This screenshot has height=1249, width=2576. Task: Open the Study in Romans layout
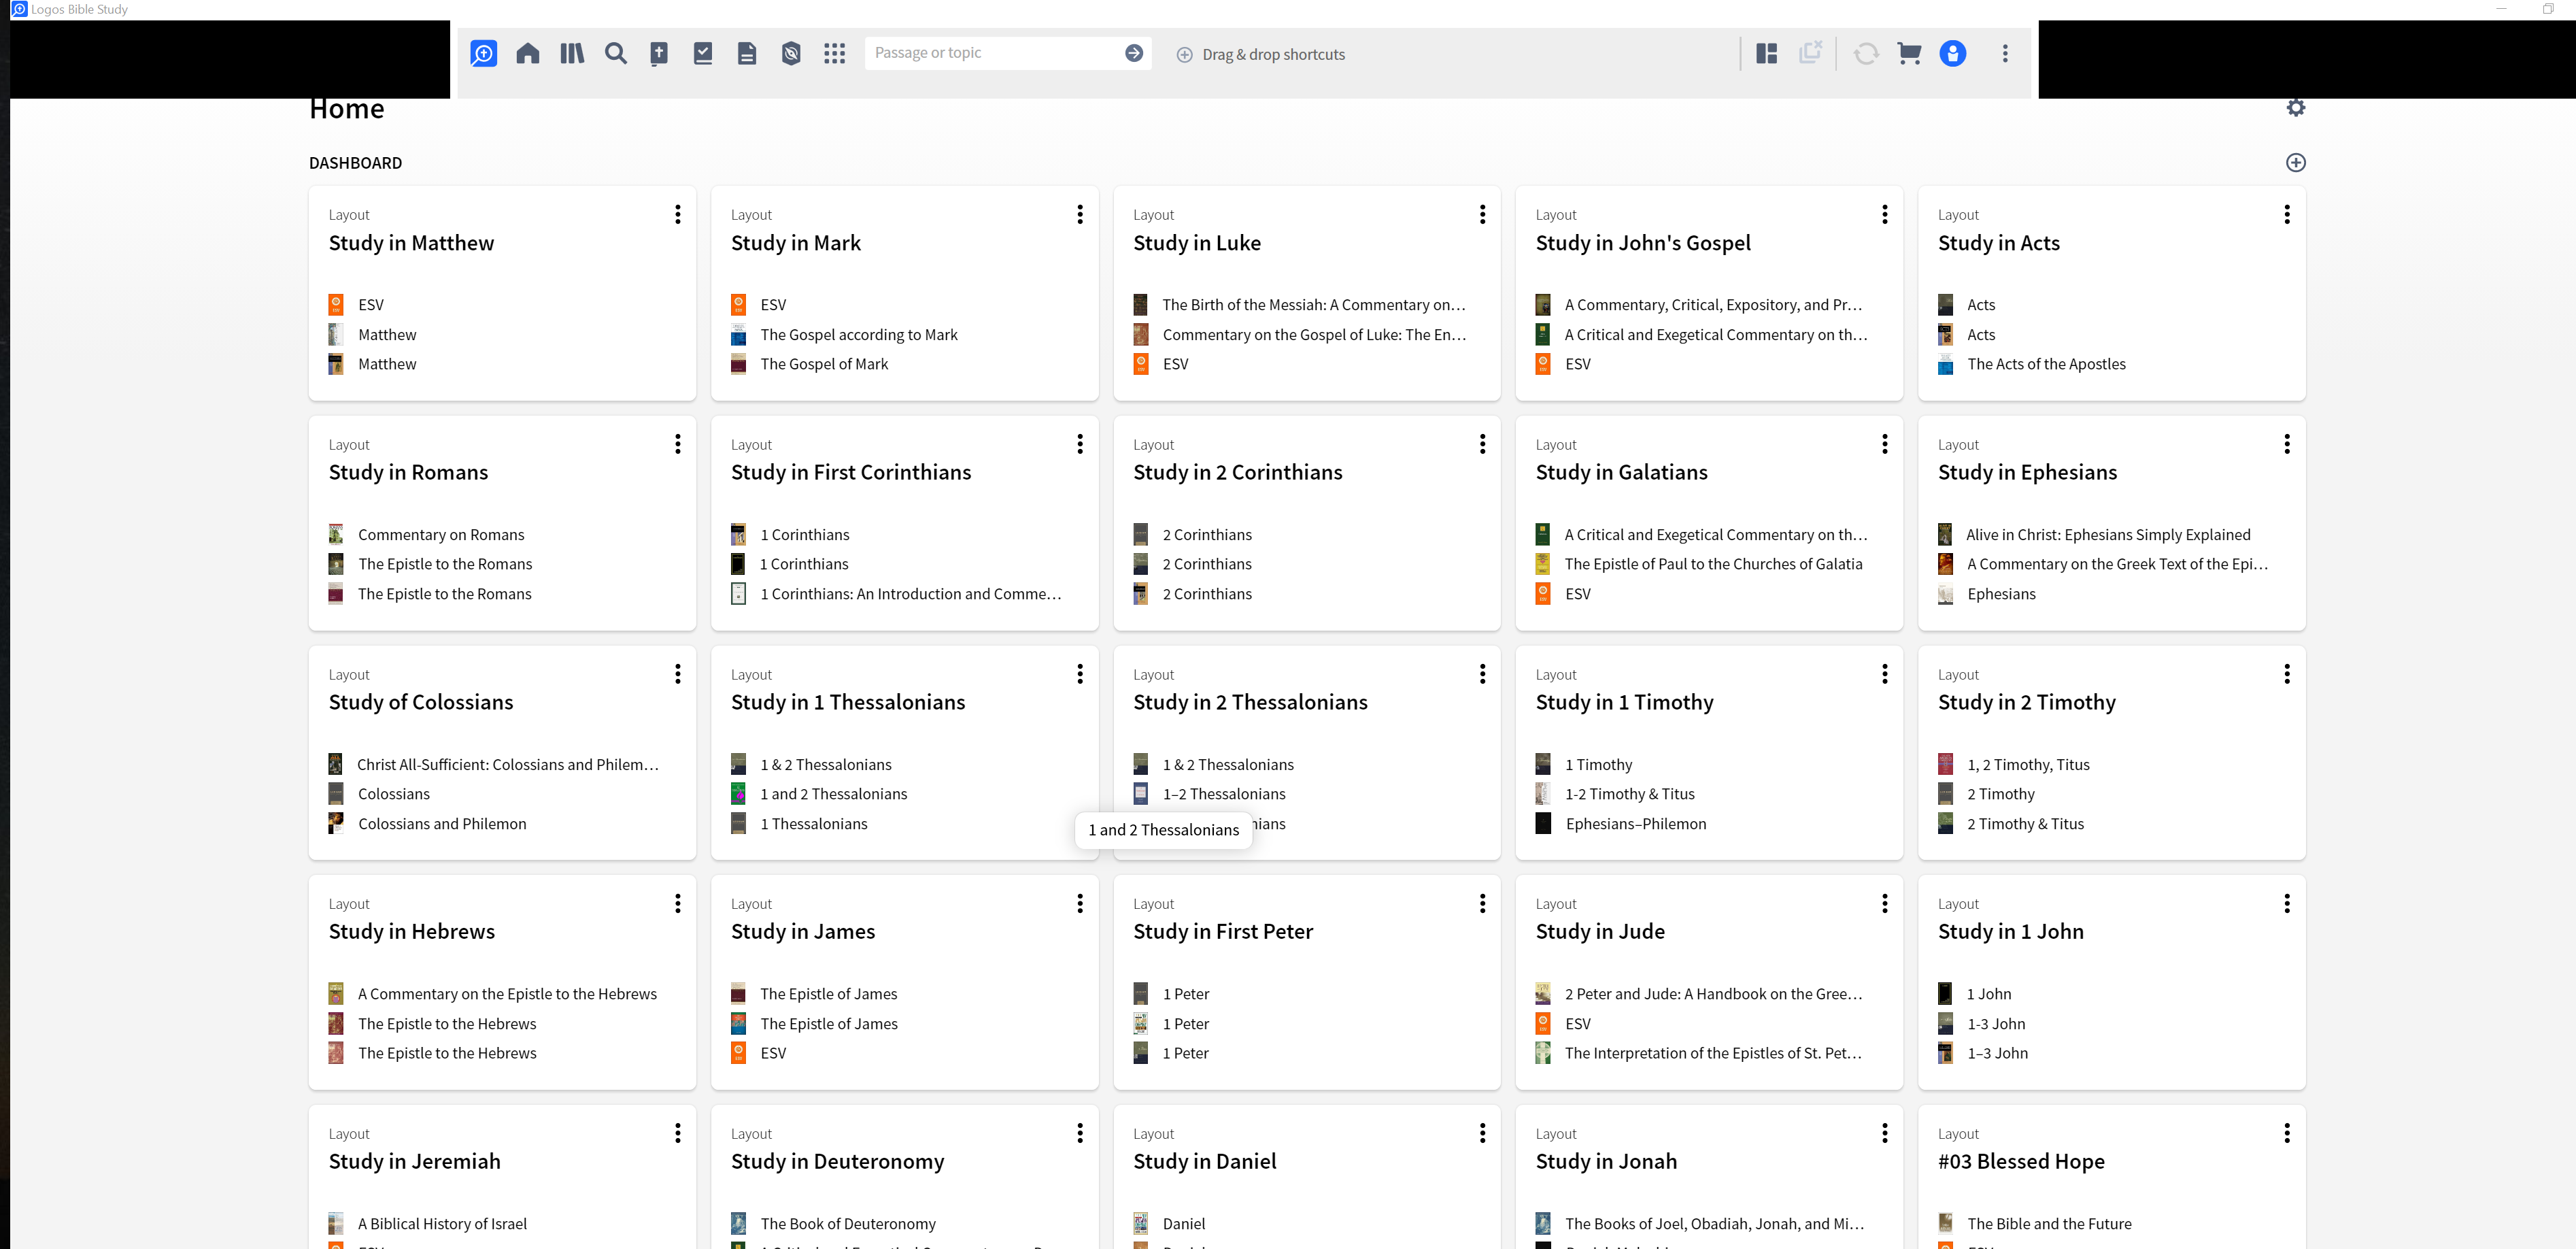[408, 472]
